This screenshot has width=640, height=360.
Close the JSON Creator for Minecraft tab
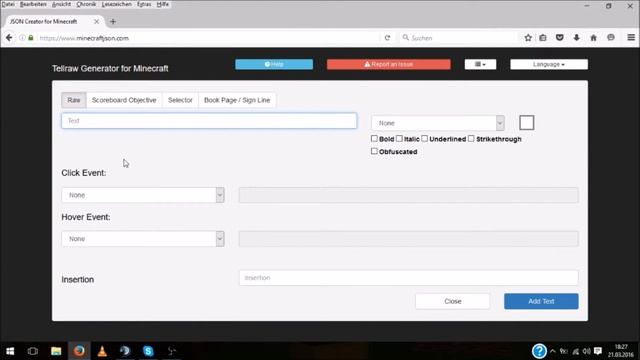tap(97, 22)
